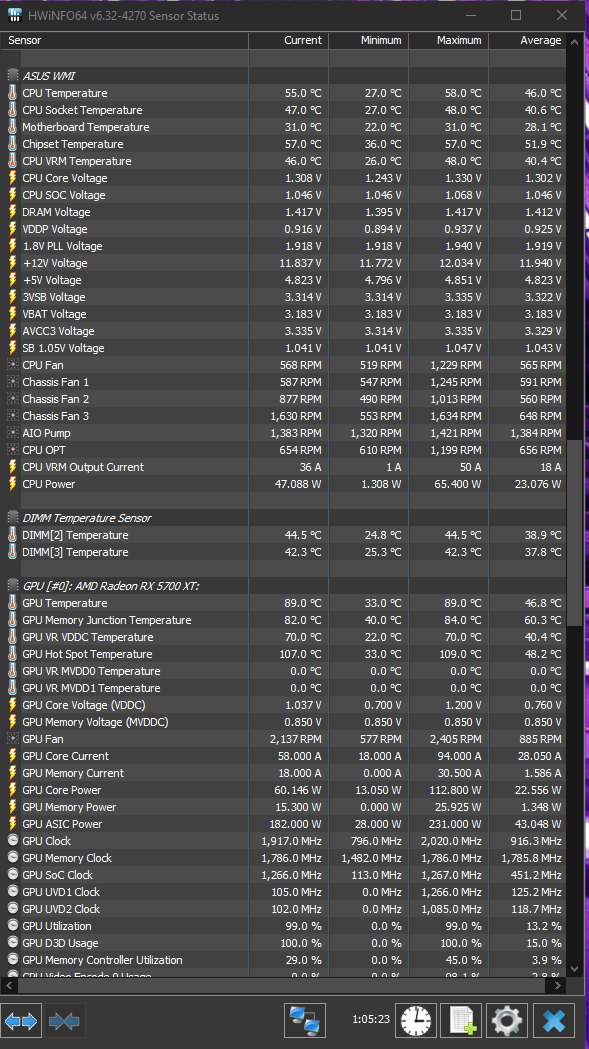Open the network remote monitoring icon
Image resolution: width=589 pixels, height=1049 pixels.
pyautogui.click(x=305, y=1021)
